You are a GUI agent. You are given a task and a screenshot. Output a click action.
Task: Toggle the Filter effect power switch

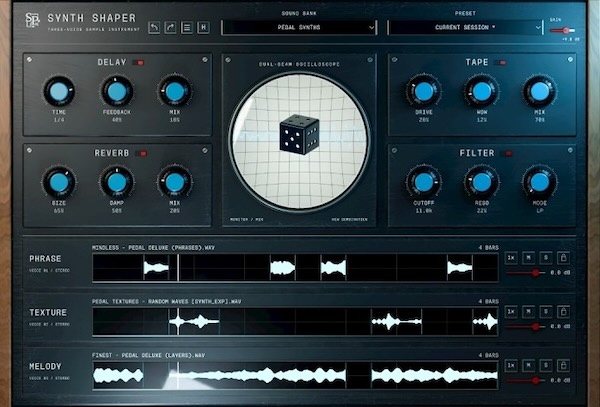506,153
